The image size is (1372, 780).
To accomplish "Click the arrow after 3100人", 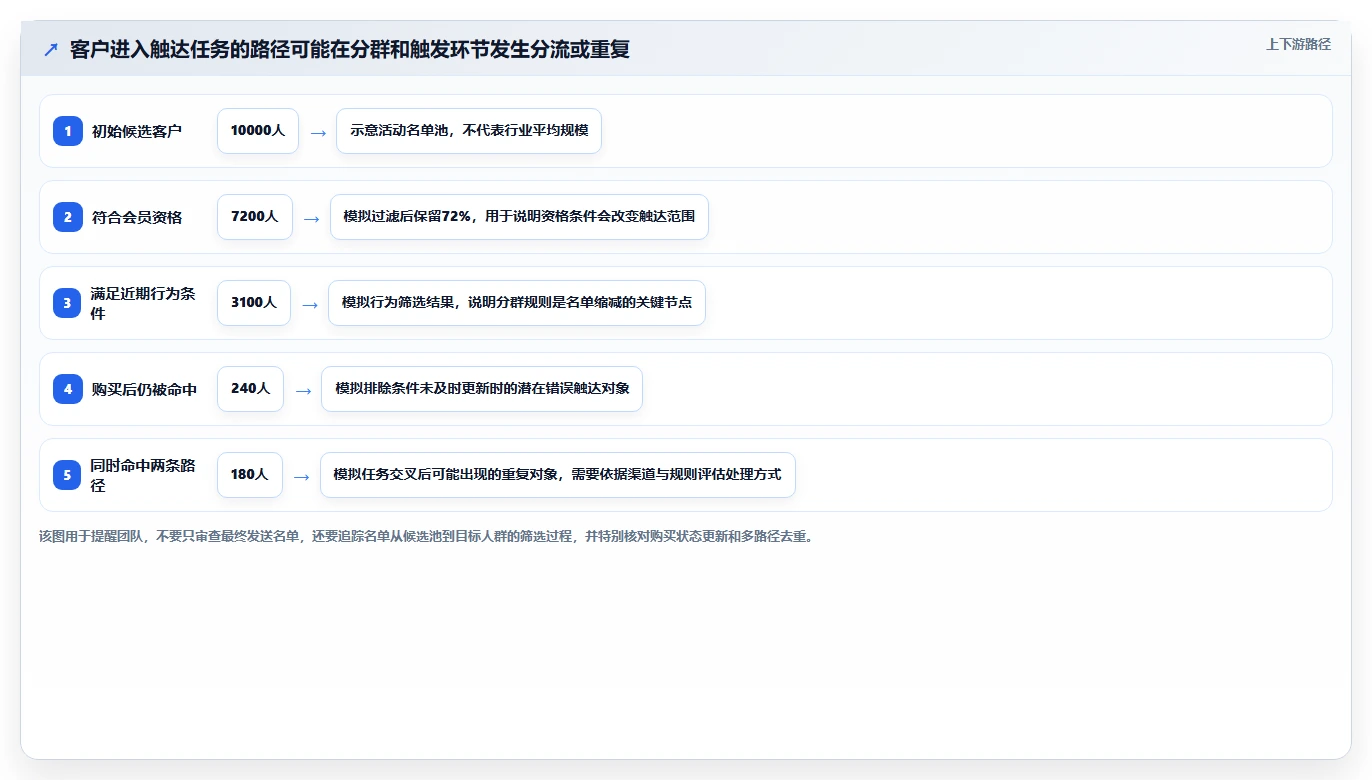I will coord(310,305).
